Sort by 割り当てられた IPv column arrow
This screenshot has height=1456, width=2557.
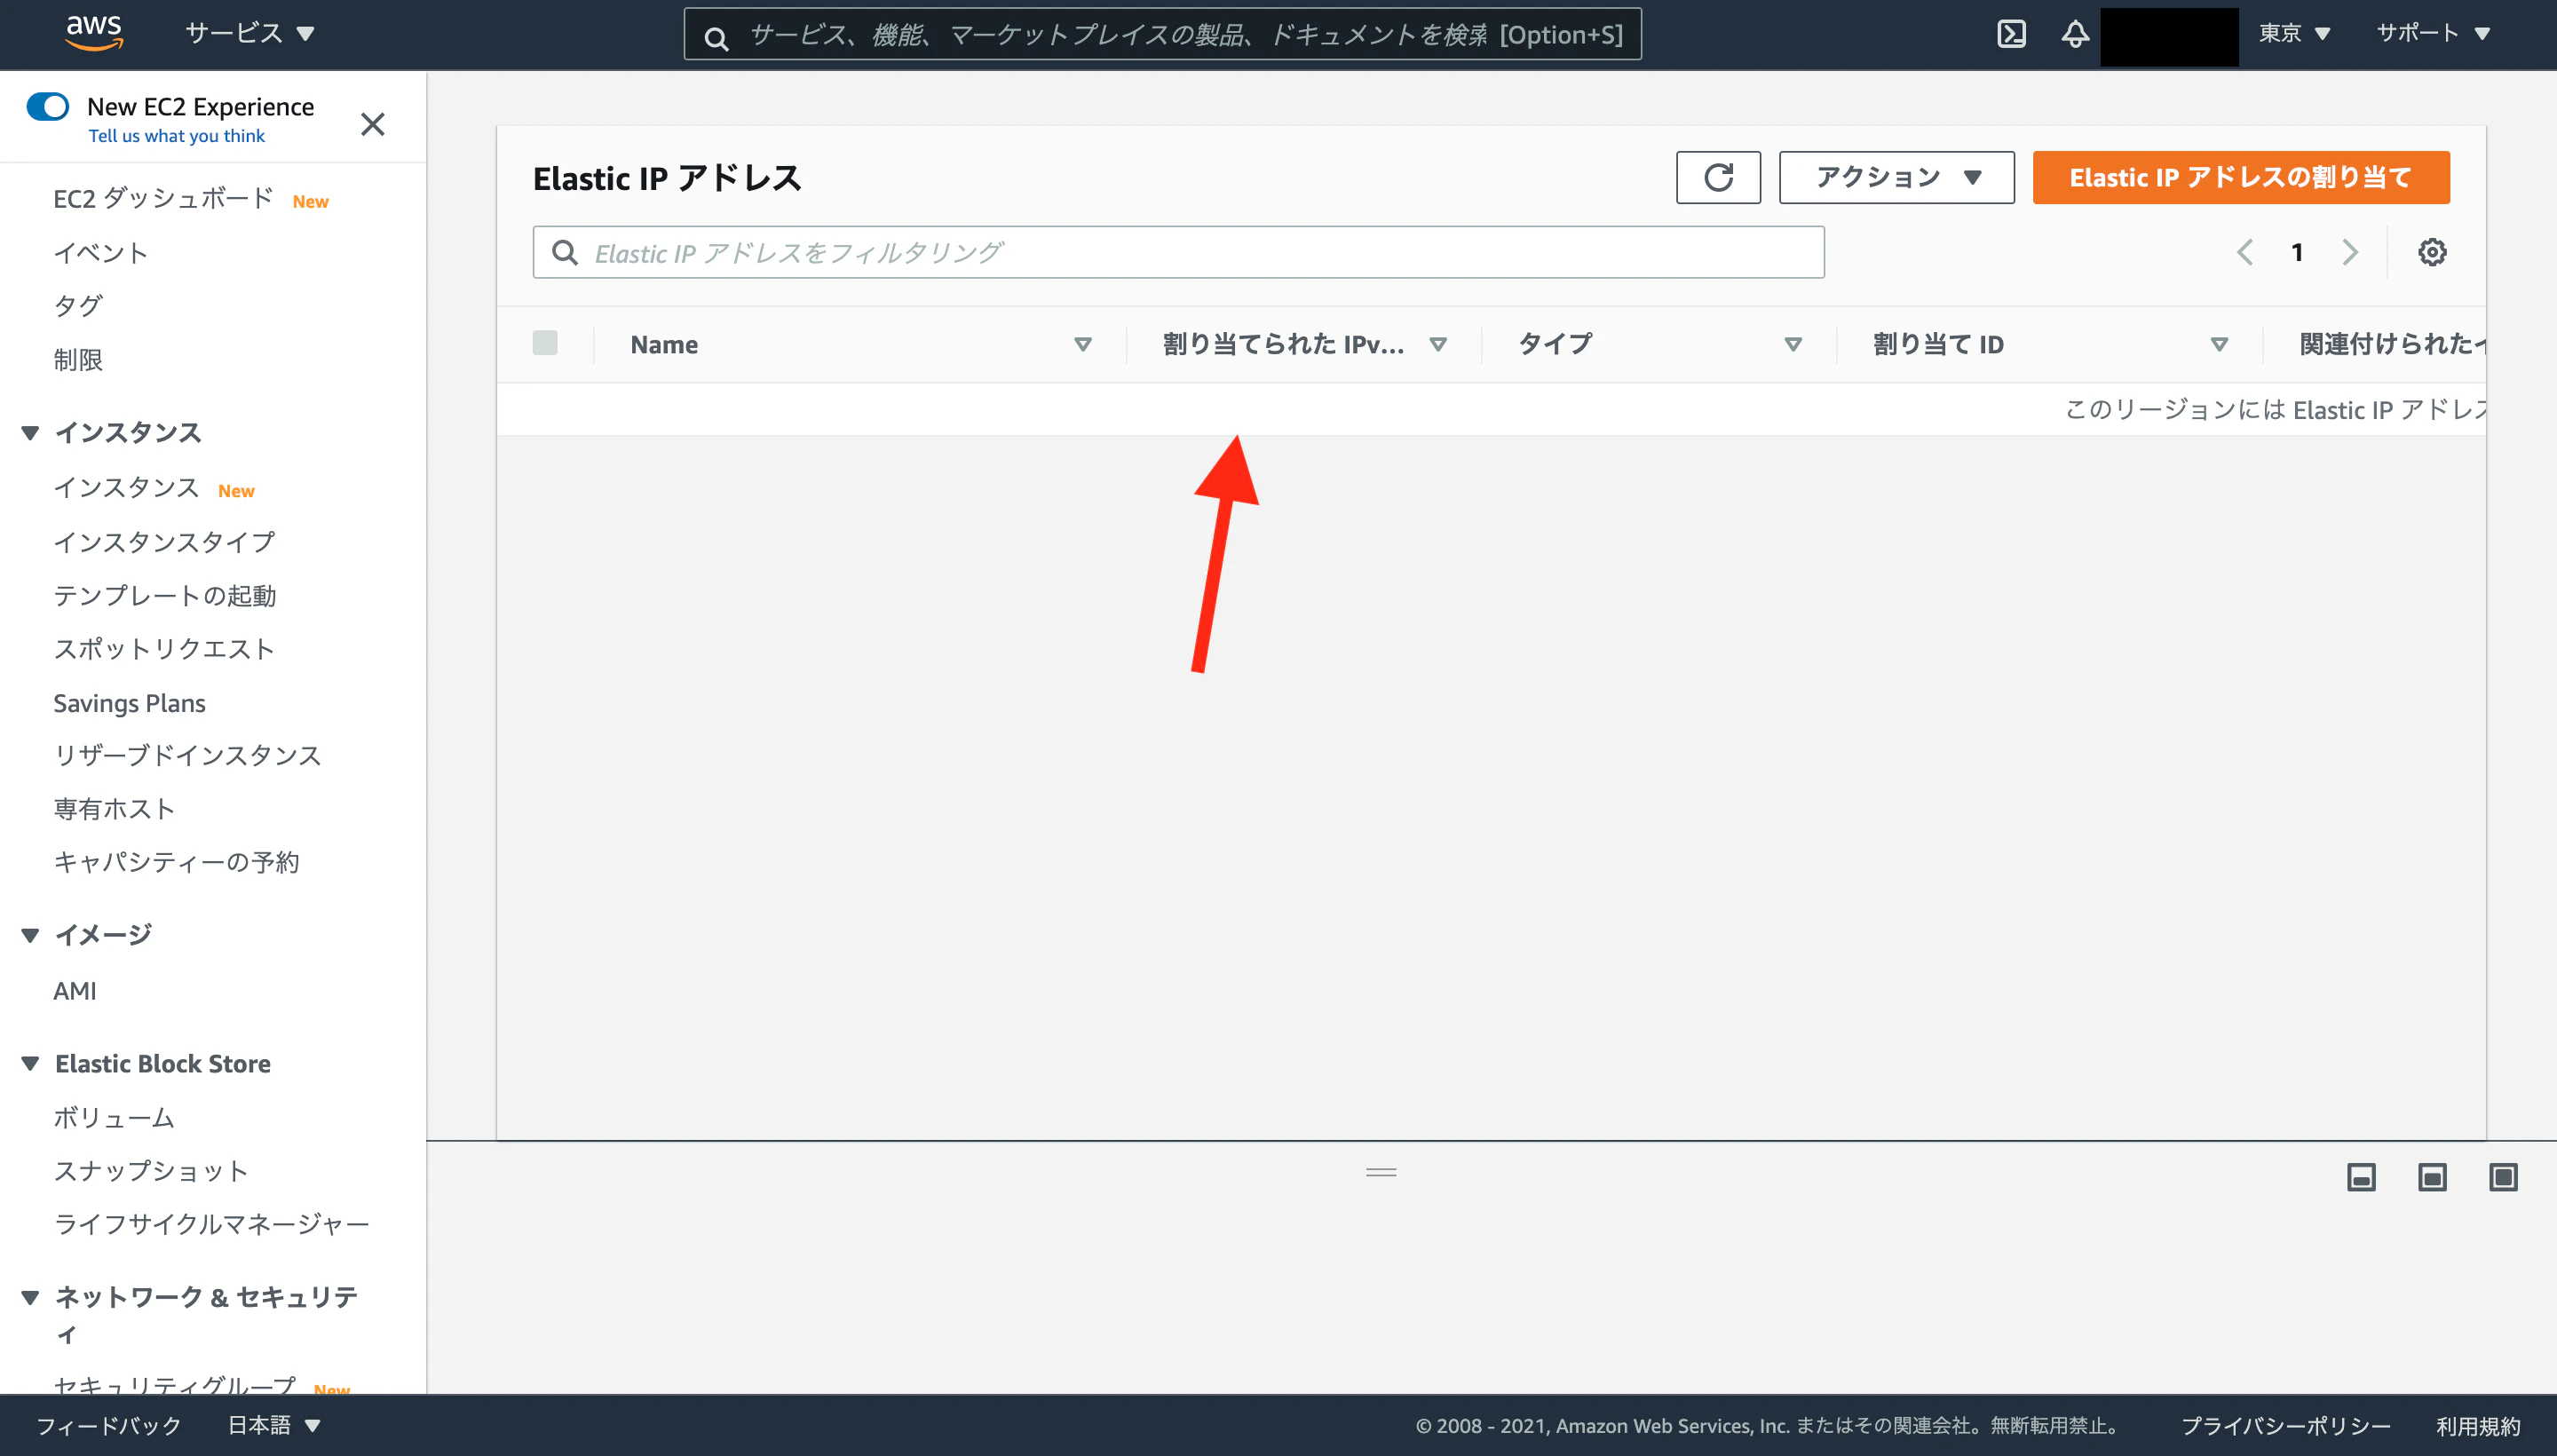coord(1438,344)
